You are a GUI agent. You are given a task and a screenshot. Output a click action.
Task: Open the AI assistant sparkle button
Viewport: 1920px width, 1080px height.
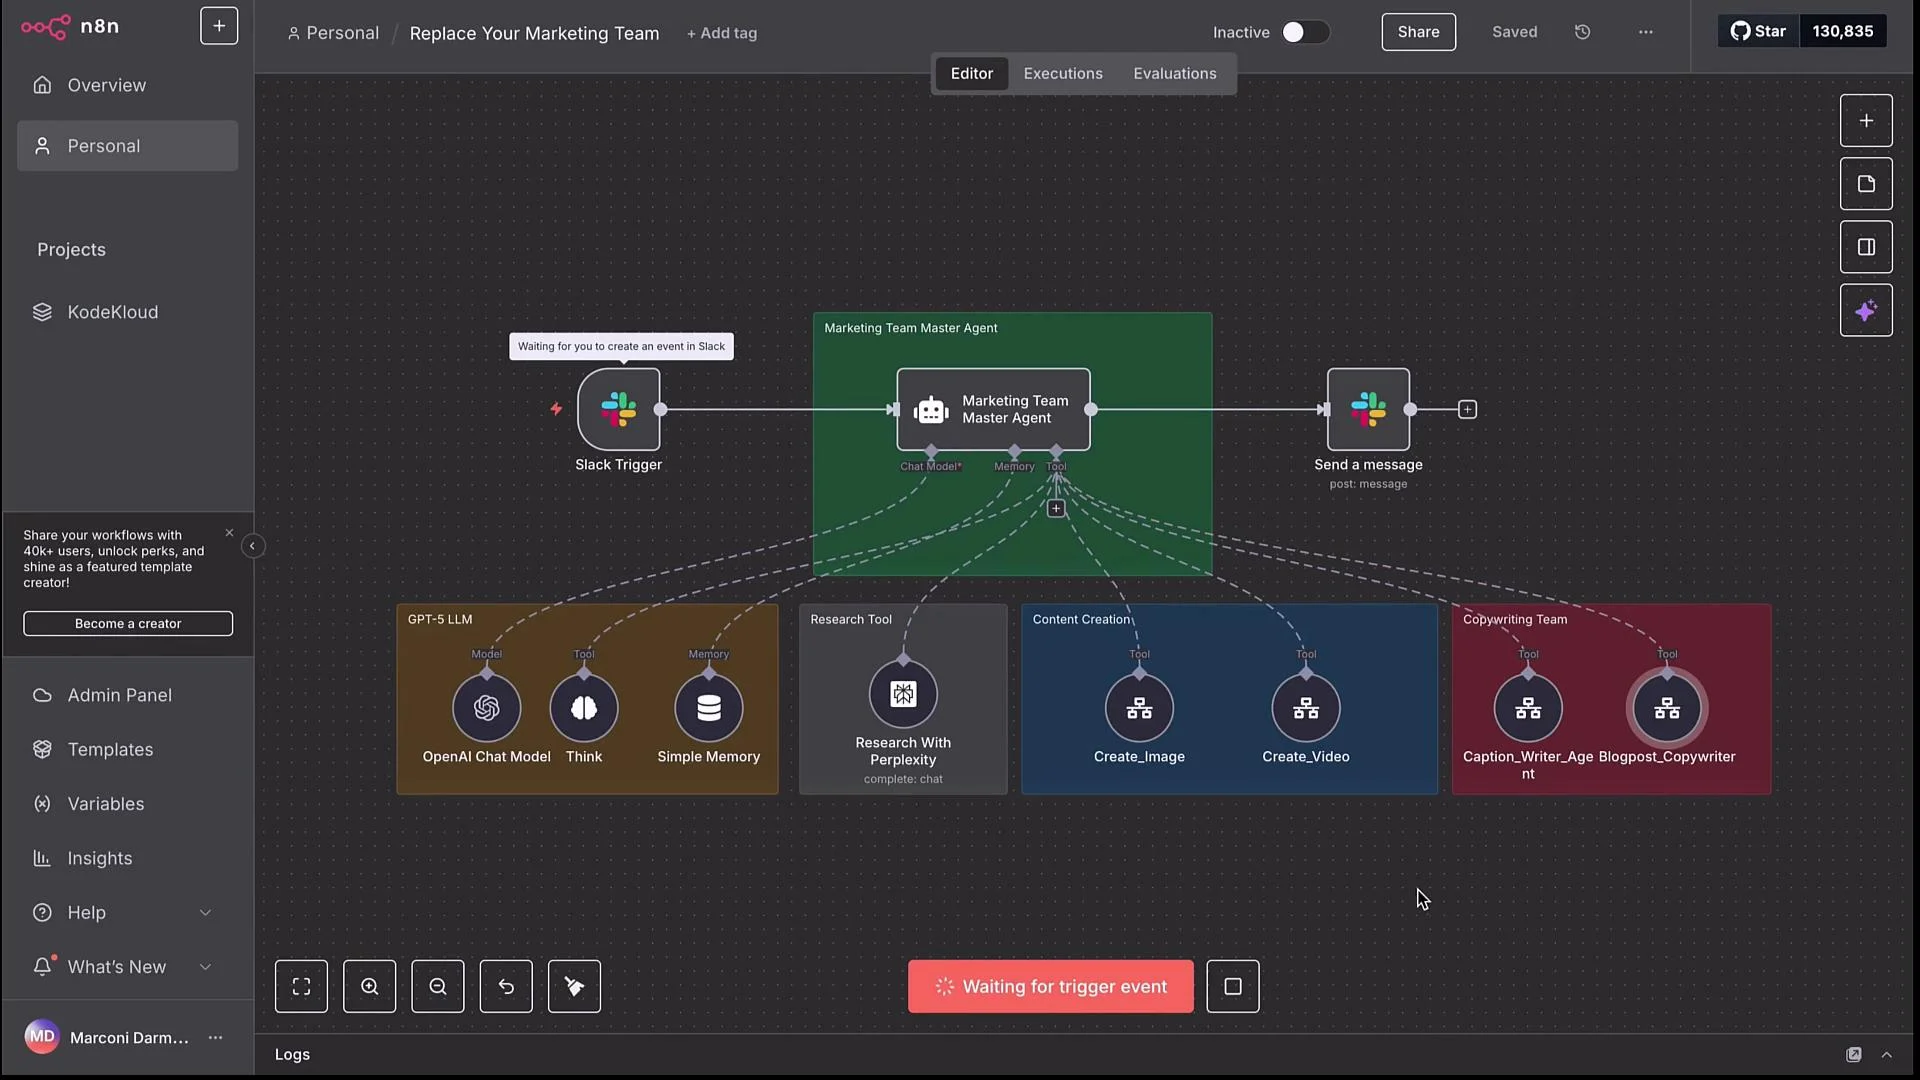pyautogui.click(x=1866, y=311)
